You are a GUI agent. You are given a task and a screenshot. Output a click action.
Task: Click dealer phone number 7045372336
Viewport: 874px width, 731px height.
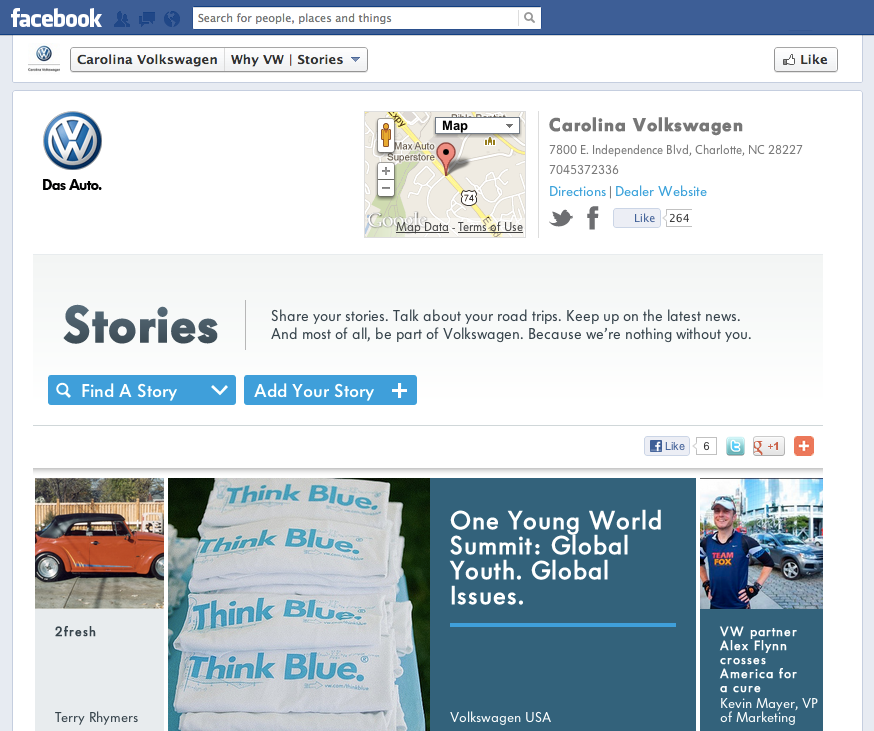click(x=584, y=170)
